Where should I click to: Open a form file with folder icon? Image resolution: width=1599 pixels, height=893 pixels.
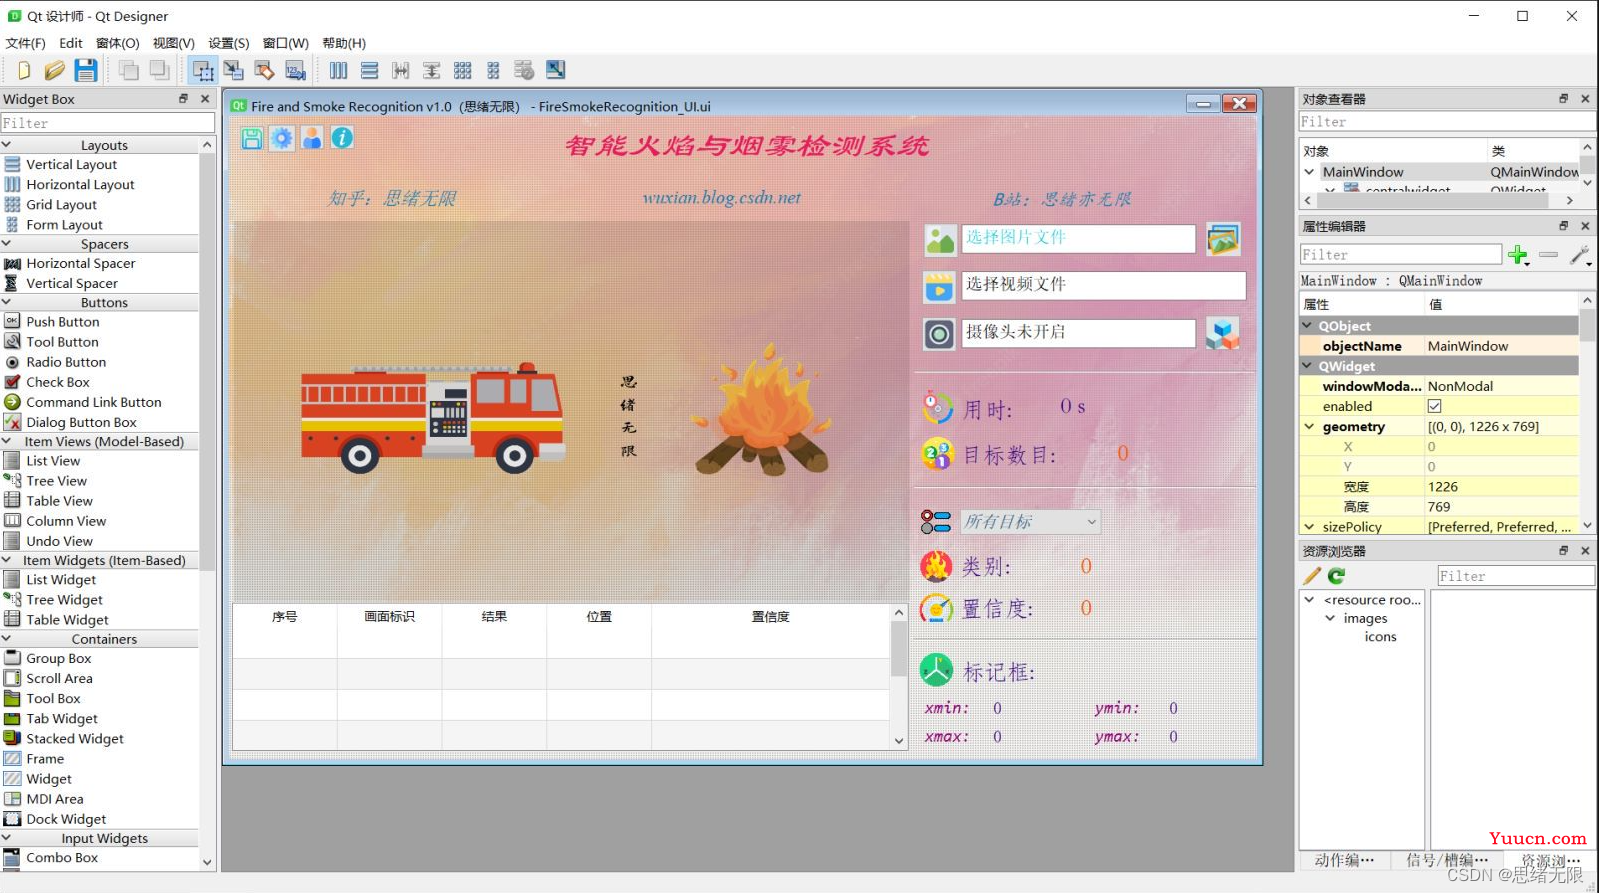coord(54,70)
